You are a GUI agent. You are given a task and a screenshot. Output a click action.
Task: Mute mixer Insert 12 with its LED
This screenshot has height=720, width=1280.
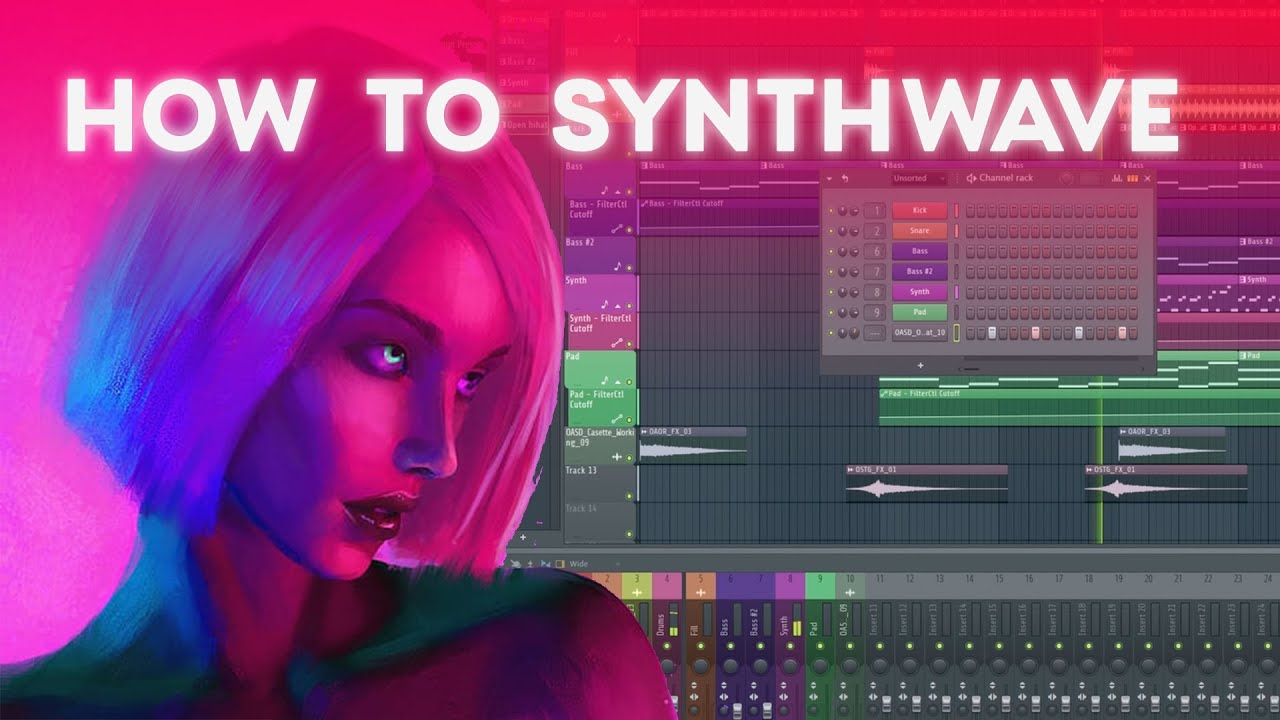[910, 646]
